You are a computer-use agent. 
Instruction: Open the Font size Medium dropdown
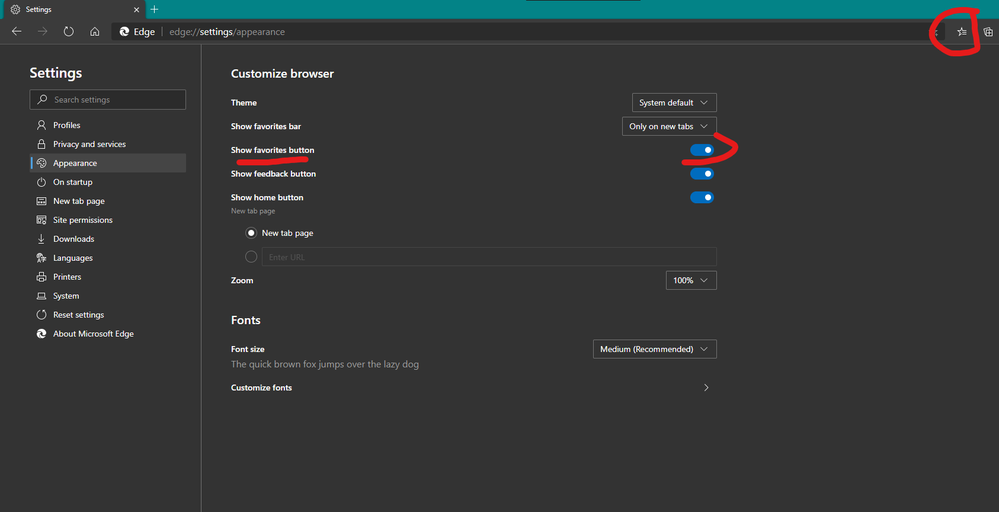(x=654, y=349)
